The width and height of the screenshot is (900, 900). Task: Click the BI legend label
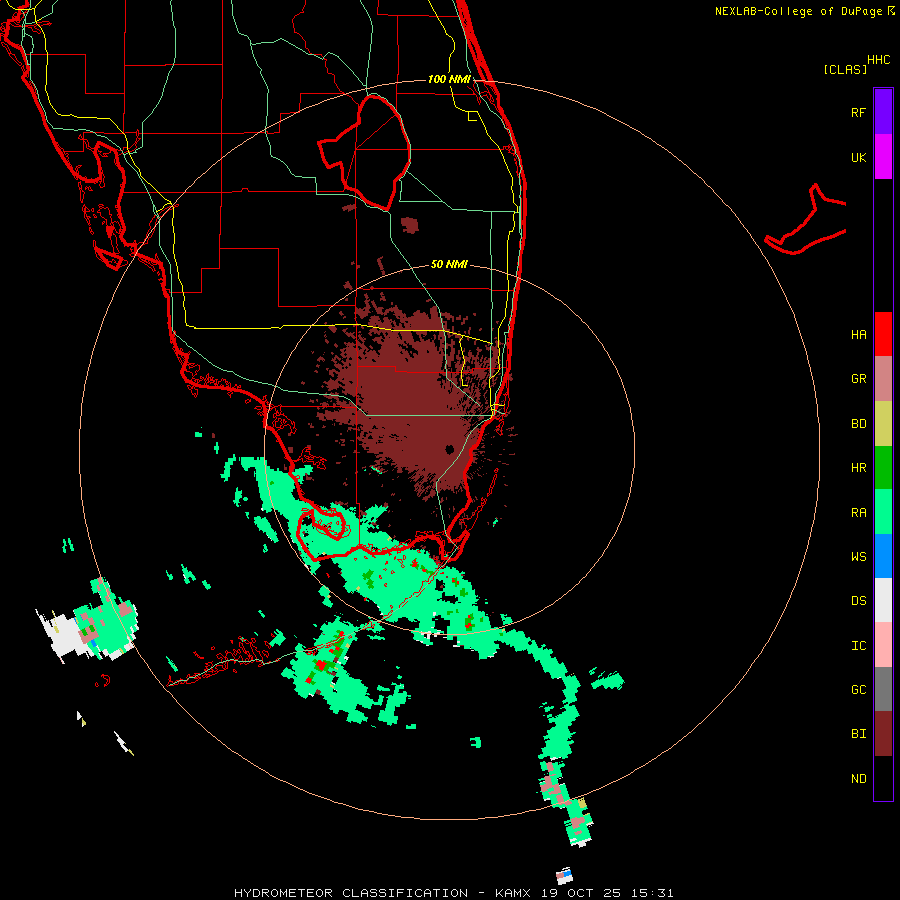point(858,734)
